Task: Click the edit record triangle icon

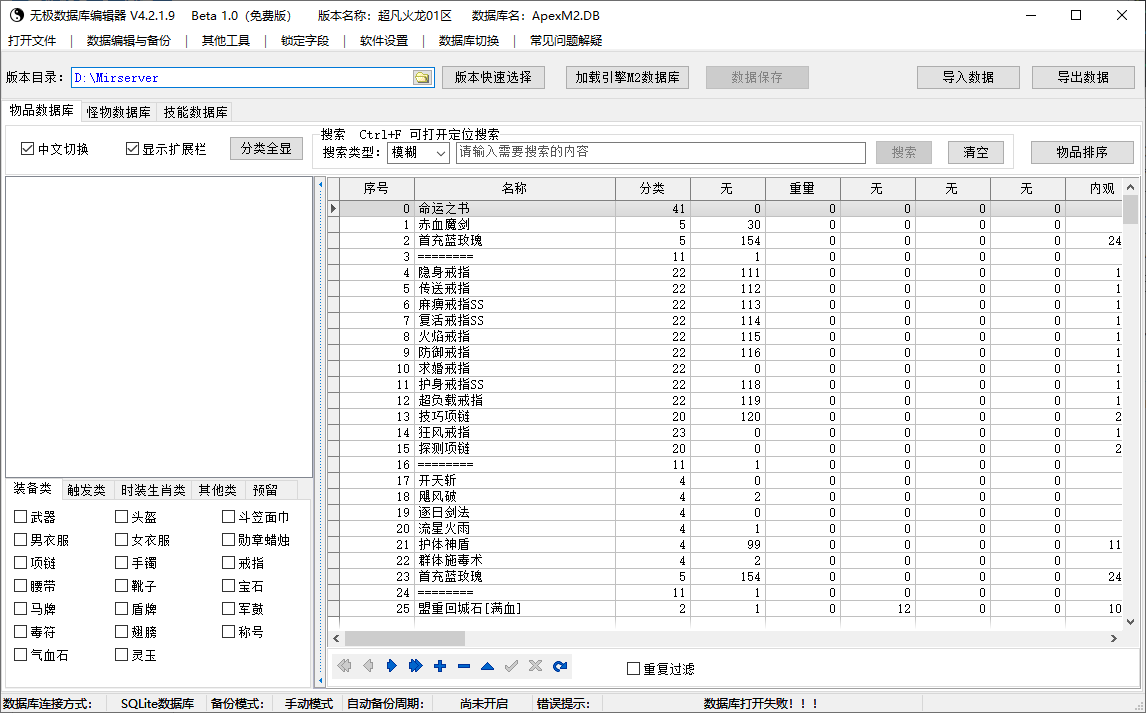Action: coord(487,665)
